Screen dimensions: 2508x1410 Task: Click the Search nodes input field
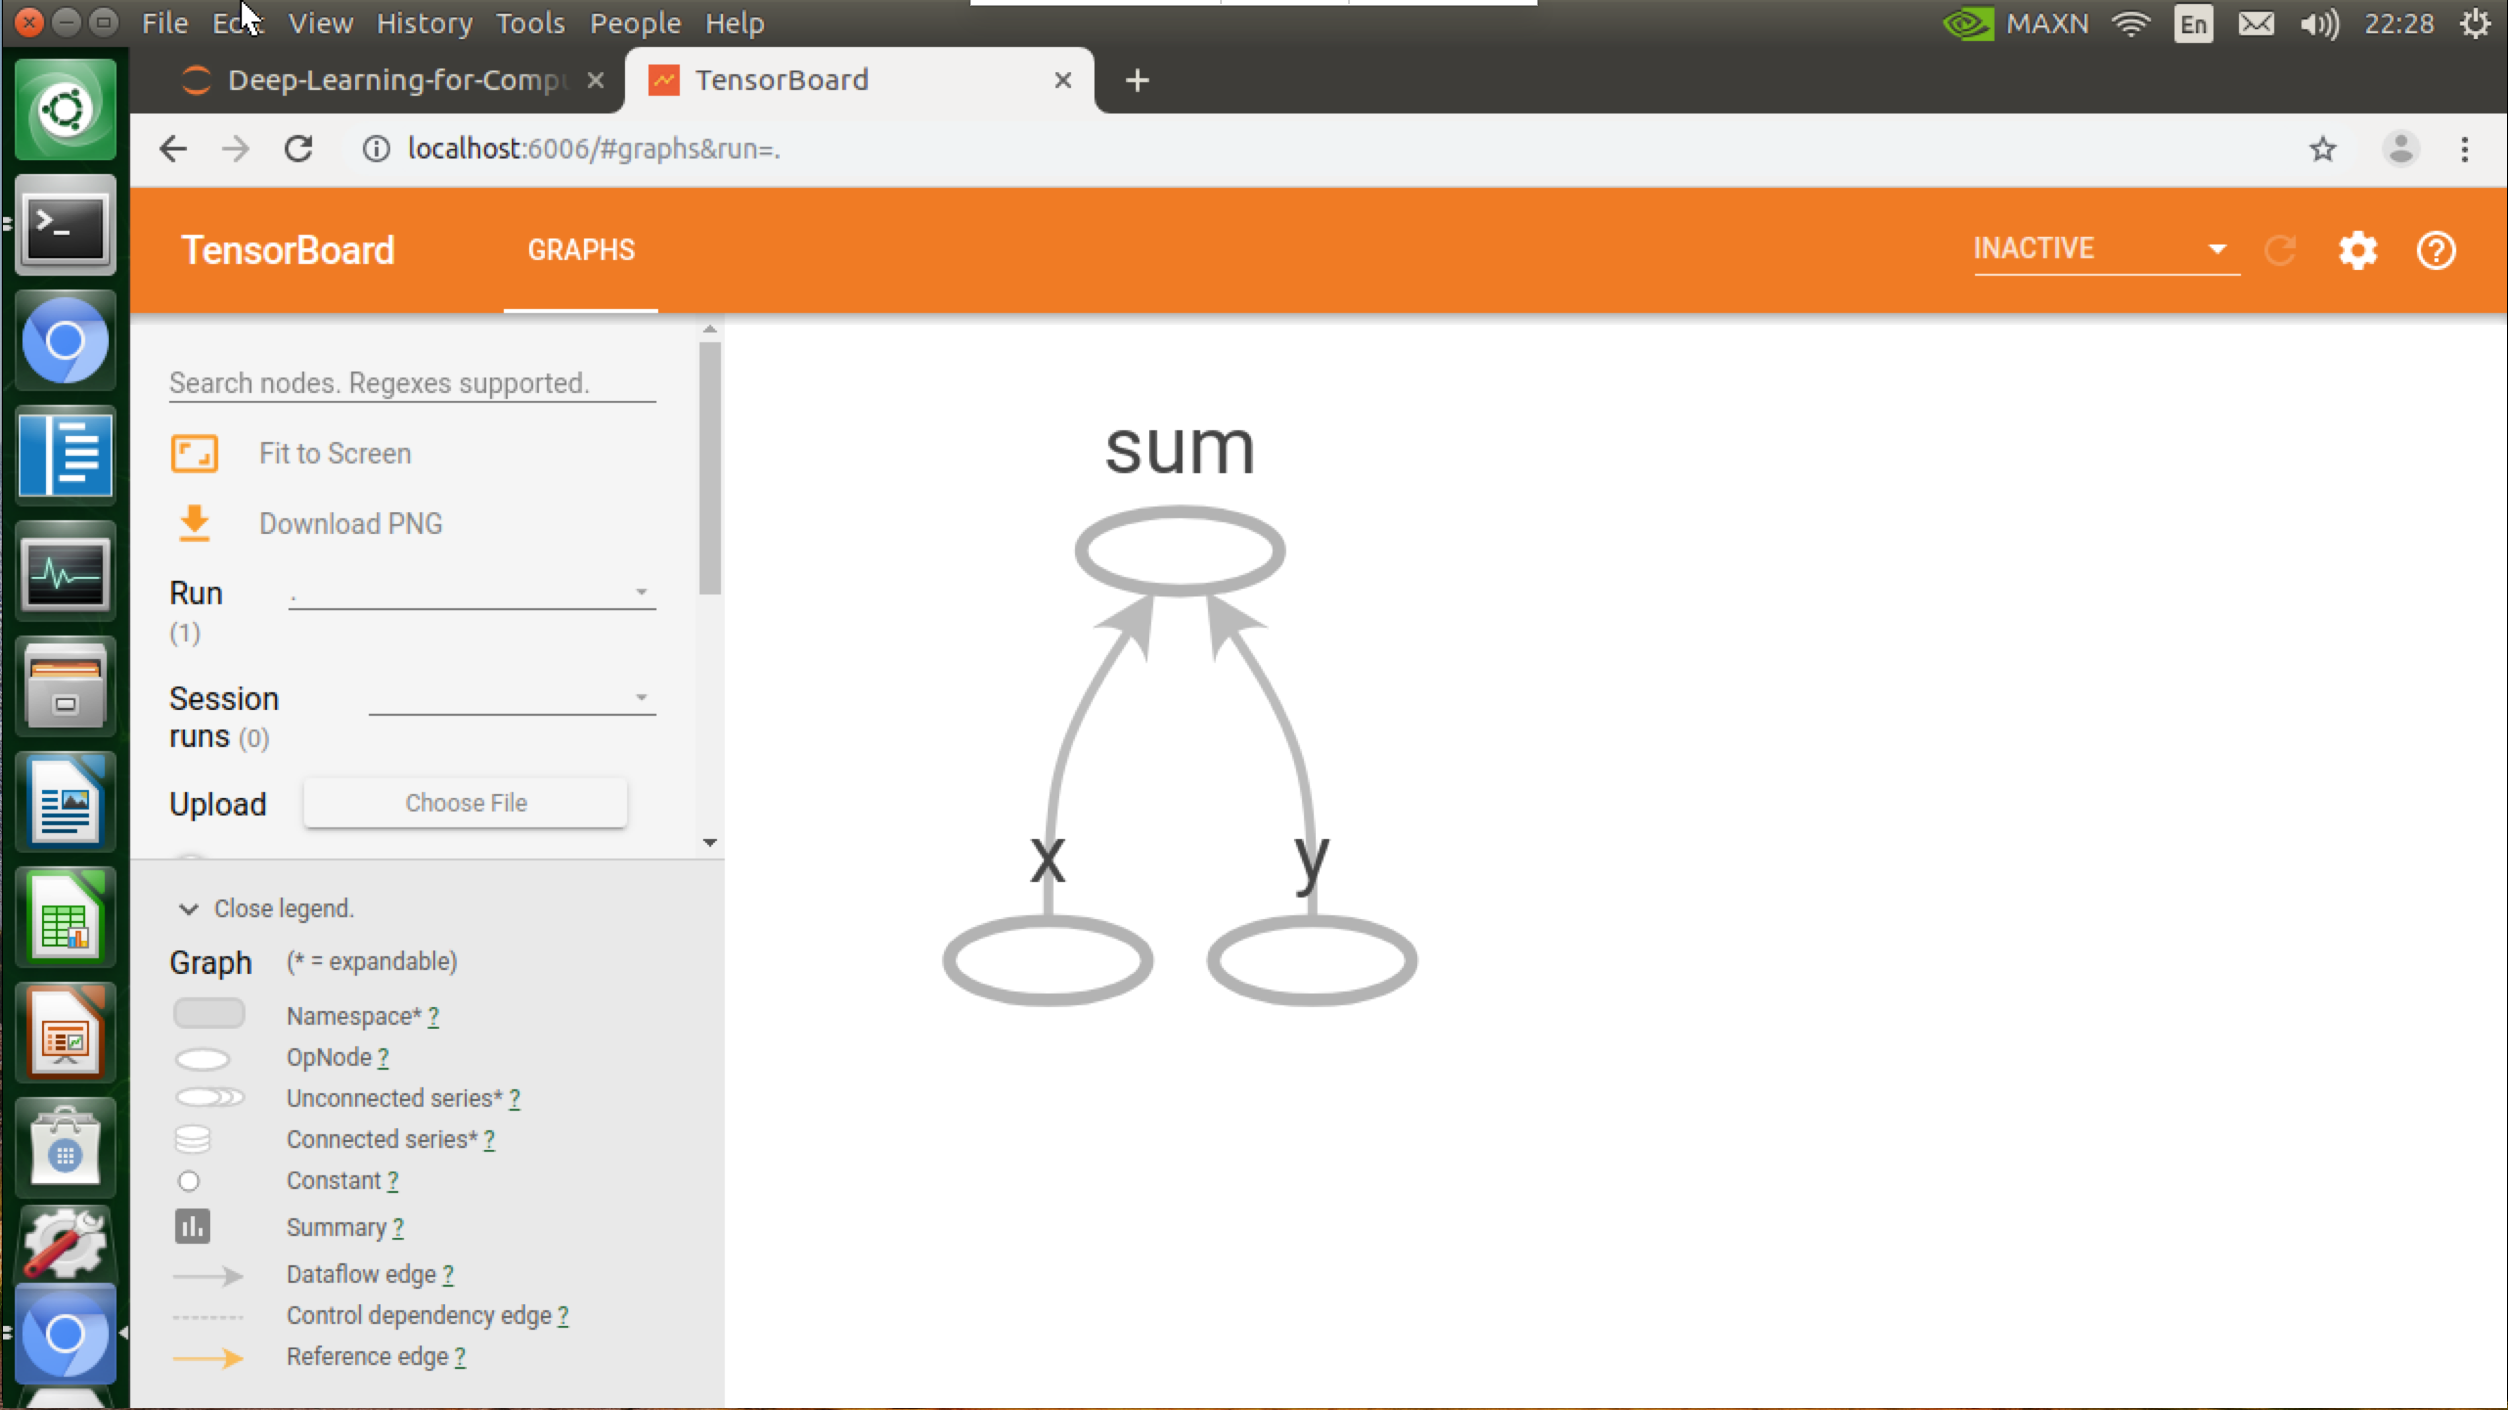(411, 383)
